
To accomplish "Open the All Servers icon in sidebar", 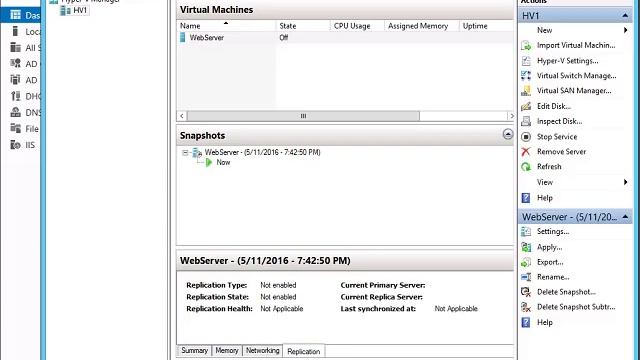I will [16, 47].
